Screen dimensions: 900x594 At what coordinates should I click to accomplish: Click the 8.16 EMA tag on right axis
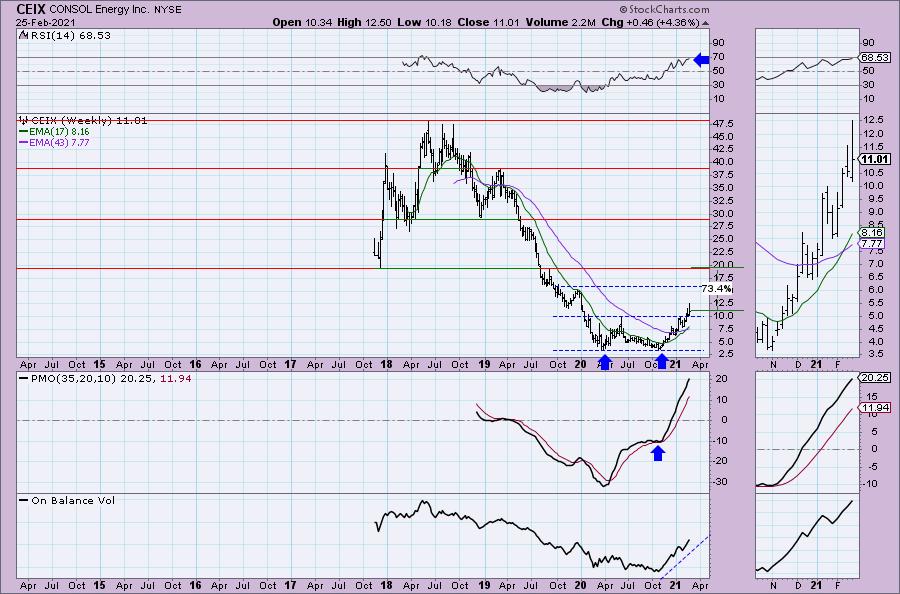pyautogui.click(x=872, y=233)
